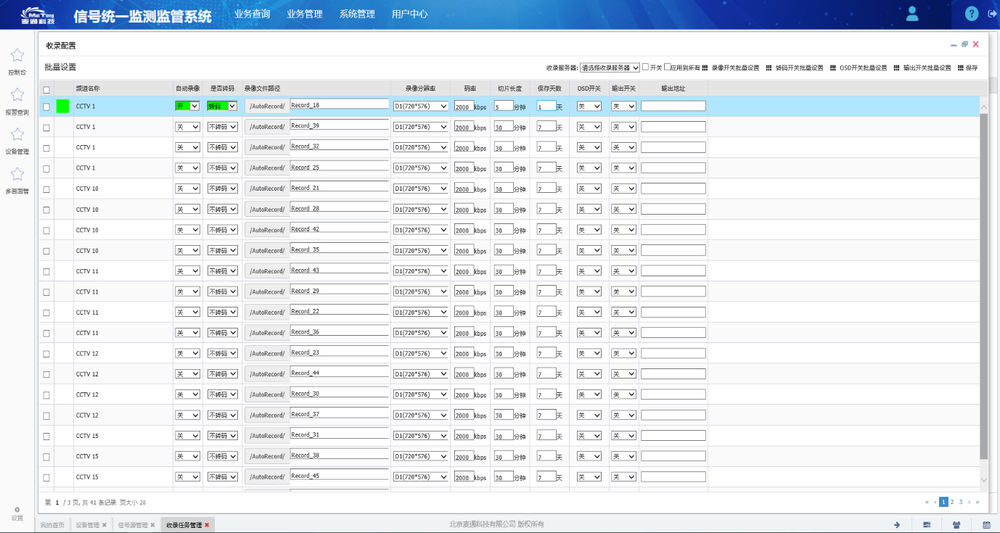
Task: Open the 控制台 sidebar star icon
Action: click(17, 57)
